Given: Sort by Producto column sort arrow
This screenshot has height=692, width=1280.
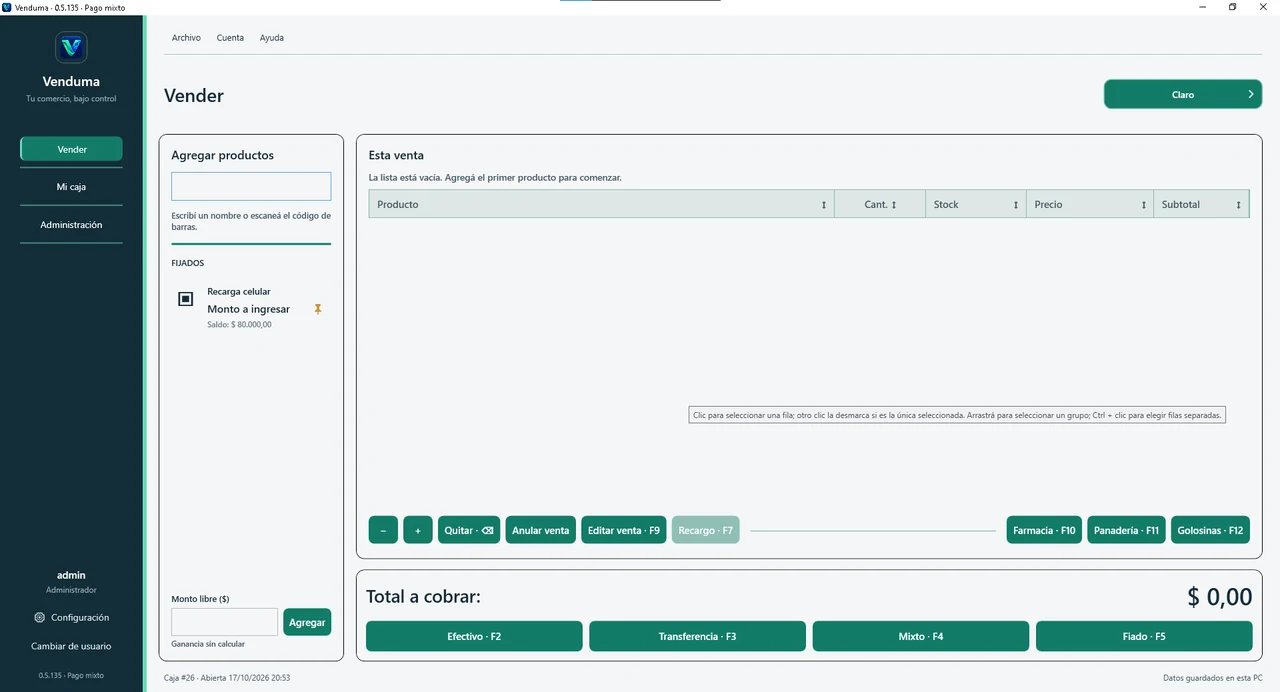Looking at the screenshot, I should pyautogui.click(x=824, y=205).
